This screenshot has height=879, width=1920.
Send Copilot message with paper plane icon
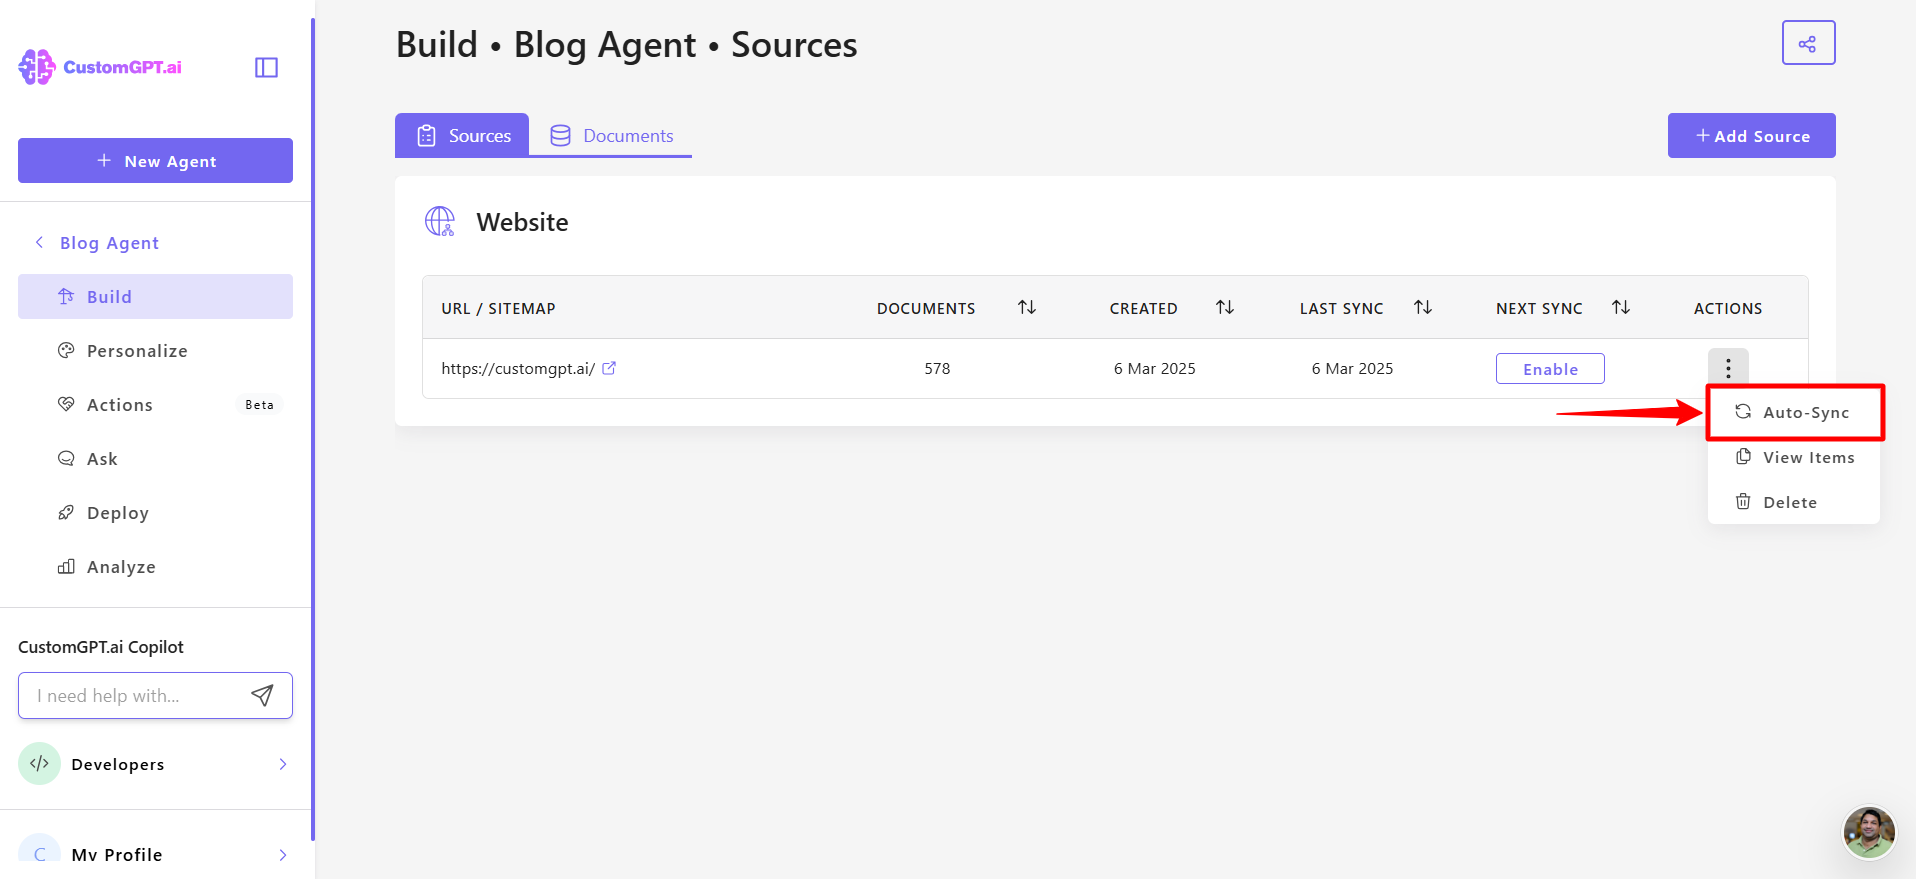(262, 695)
